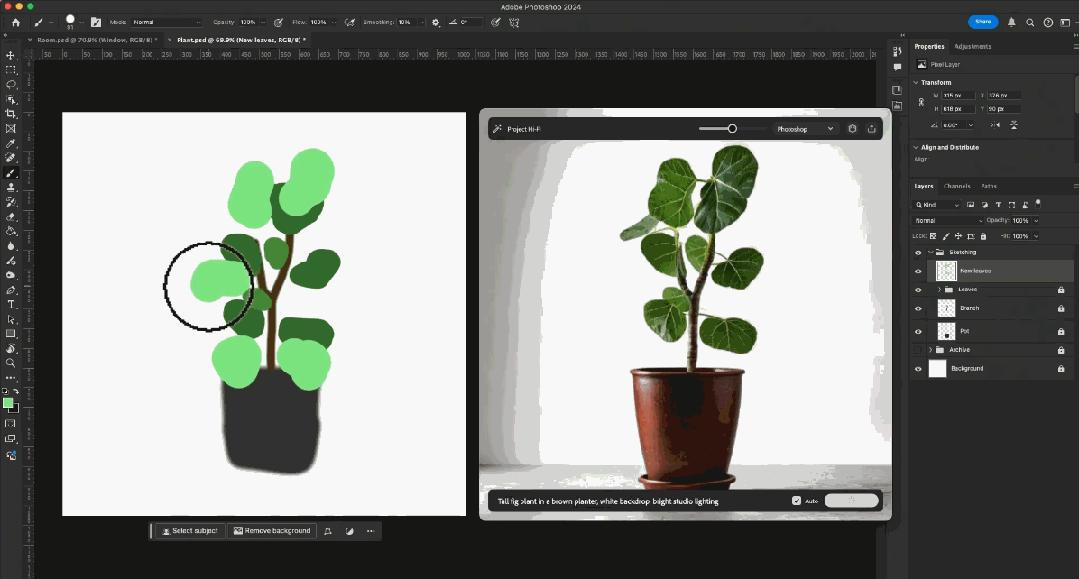Click export icon in Project Hi-Fi panel

[872, 129]
